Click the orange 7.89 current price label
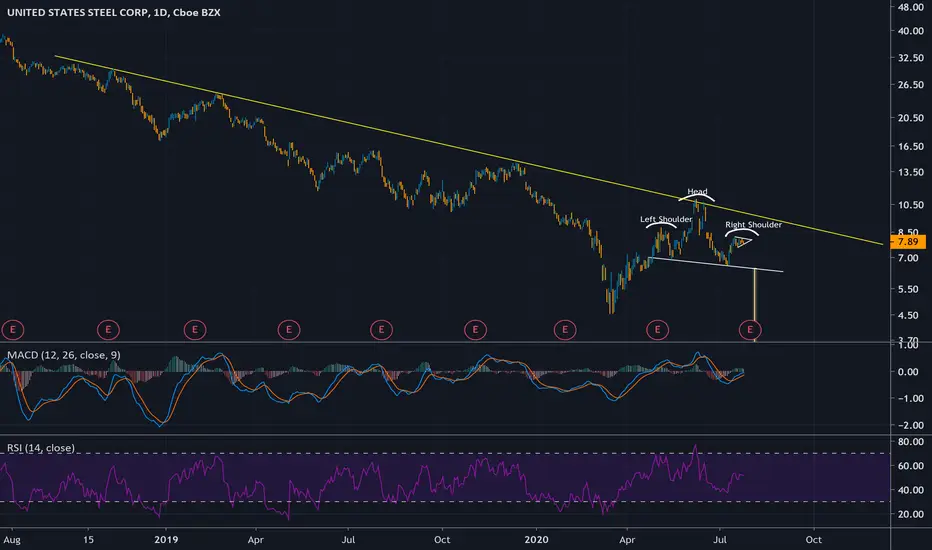The width and height of the screenshot is (932, 550). pos(908,242)
